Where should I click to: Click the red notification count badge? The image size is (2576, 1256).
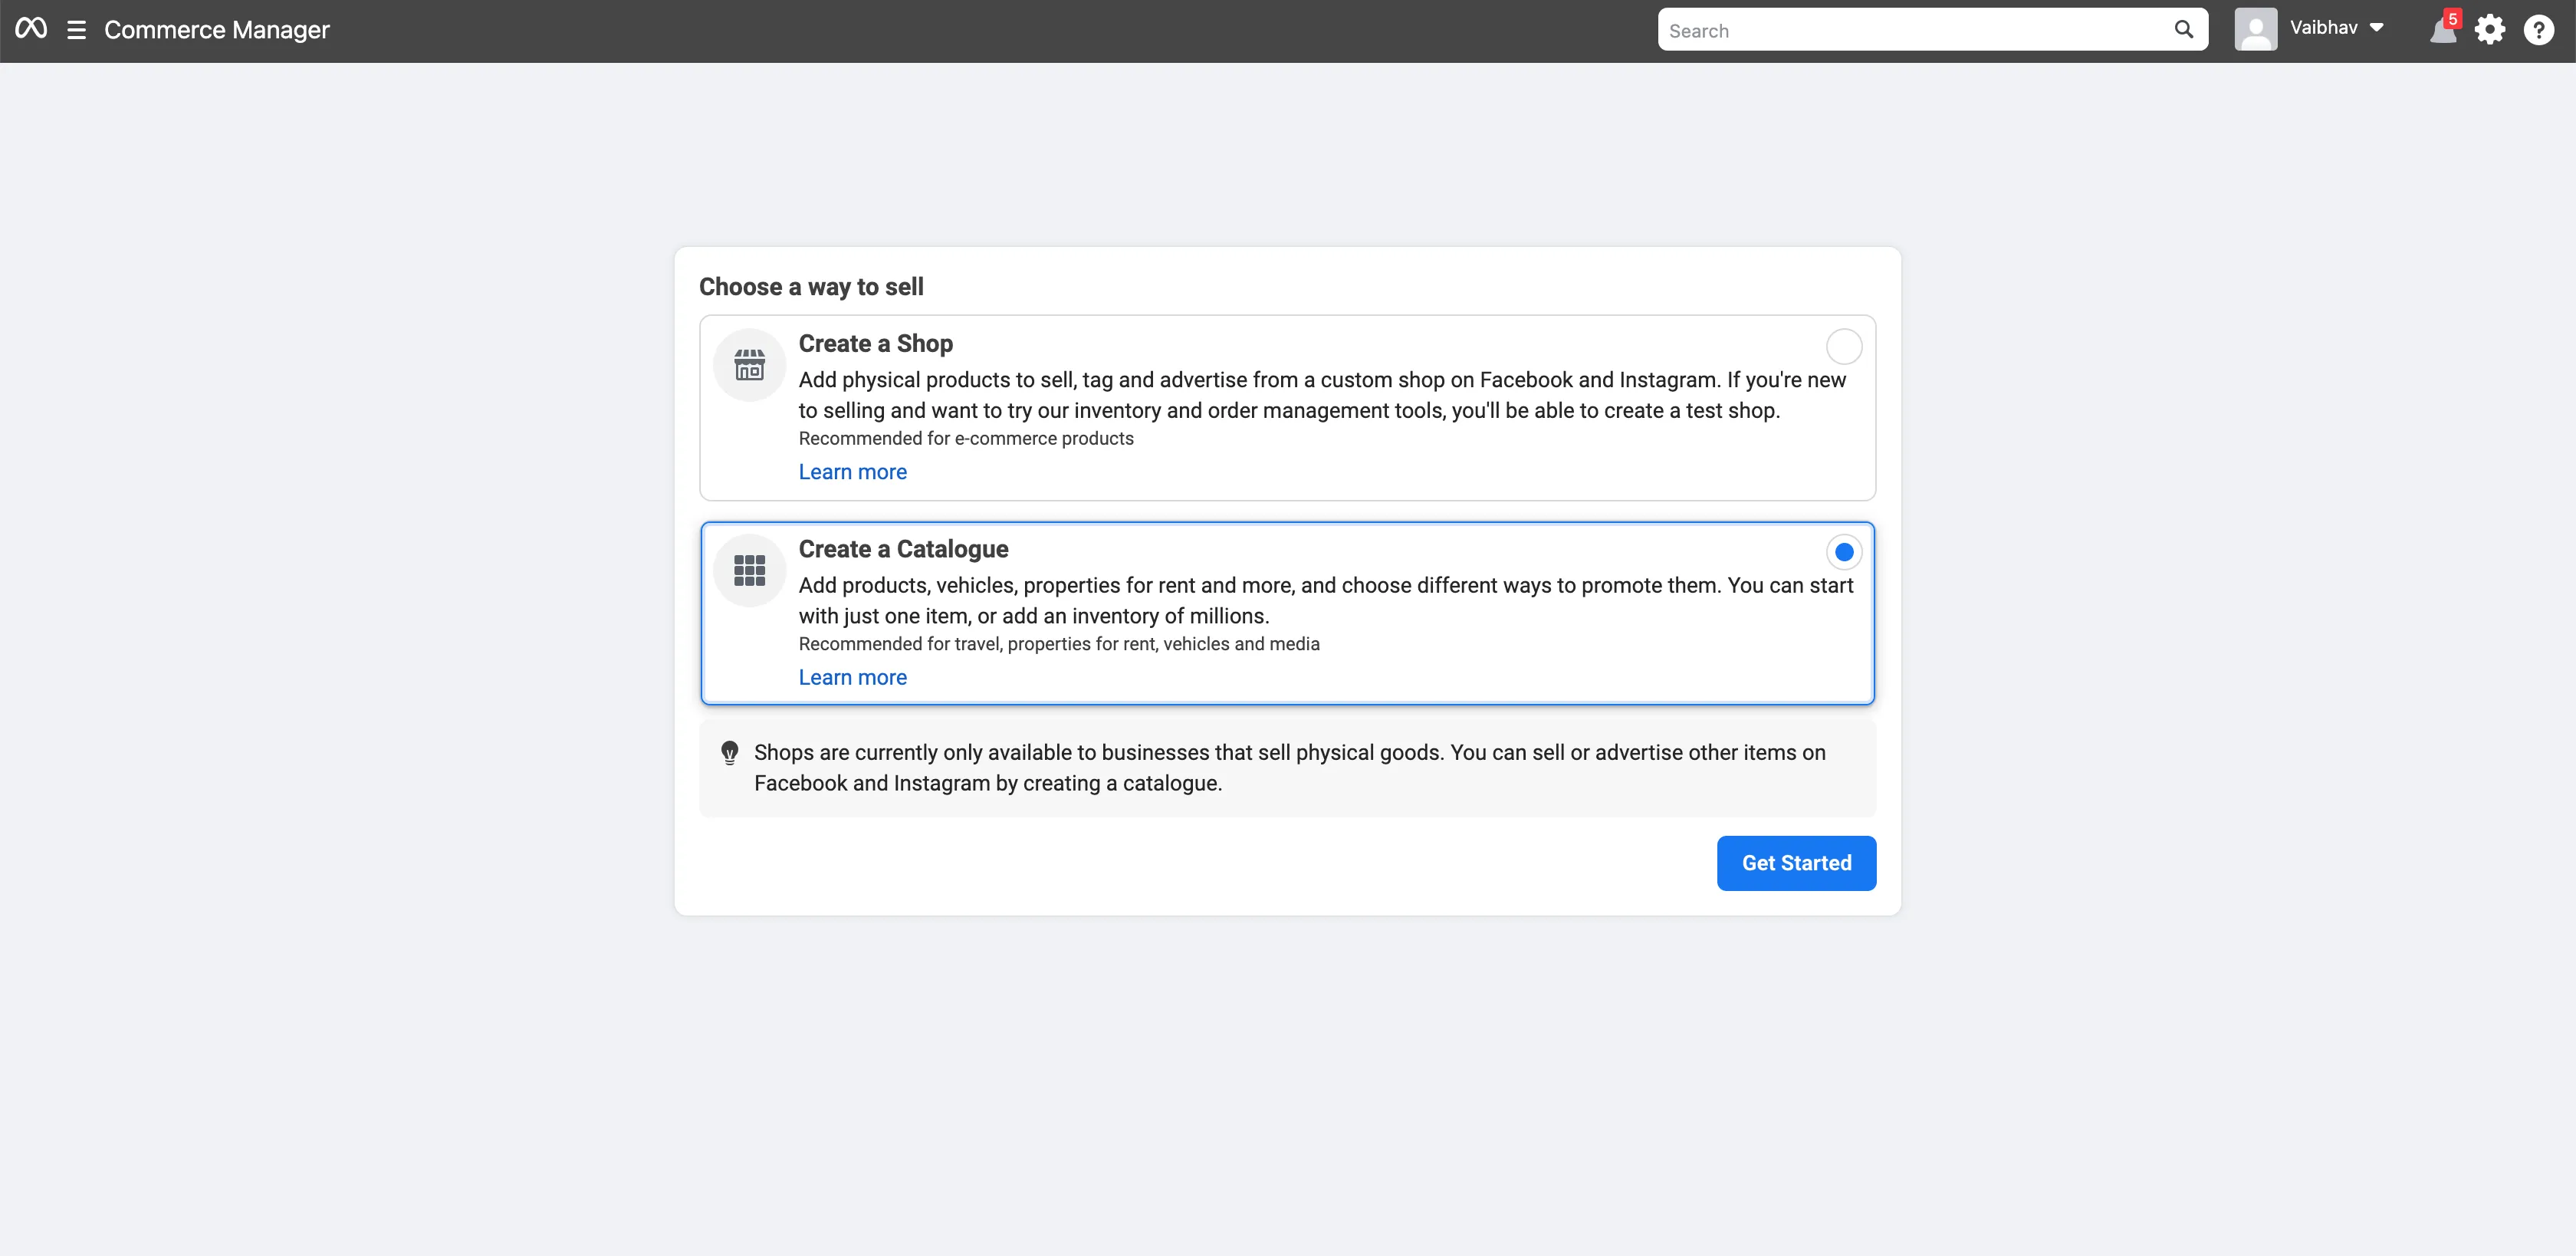pyautogui.click(x=2452, y=19)
